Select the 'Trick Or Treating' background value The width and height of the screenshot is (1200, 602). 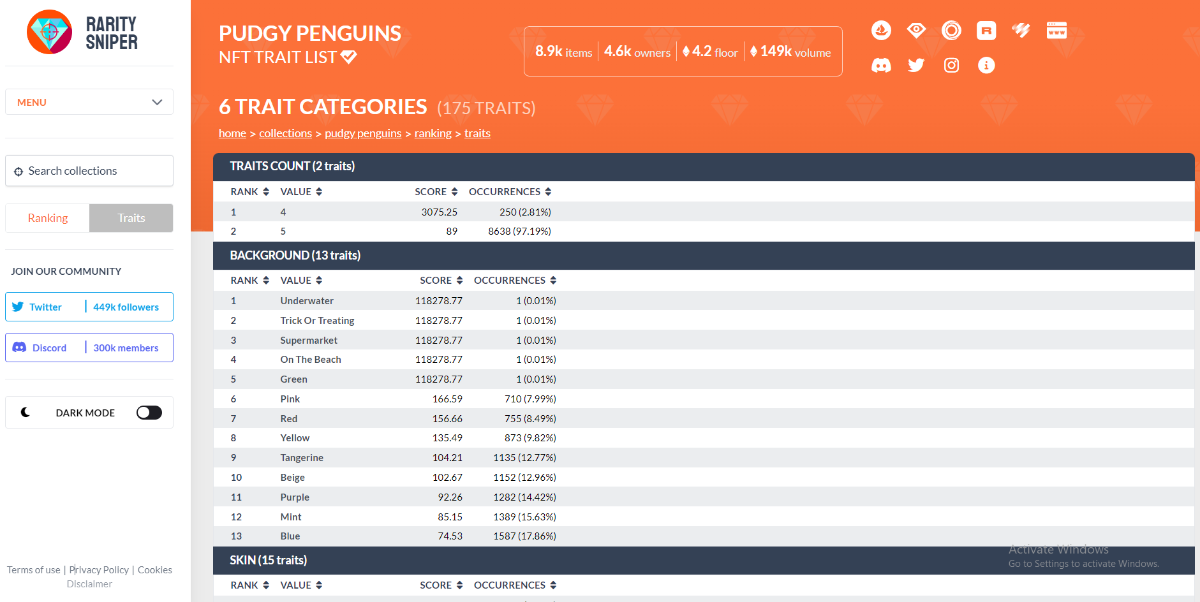pyautogui.click(x=317, y=321)
